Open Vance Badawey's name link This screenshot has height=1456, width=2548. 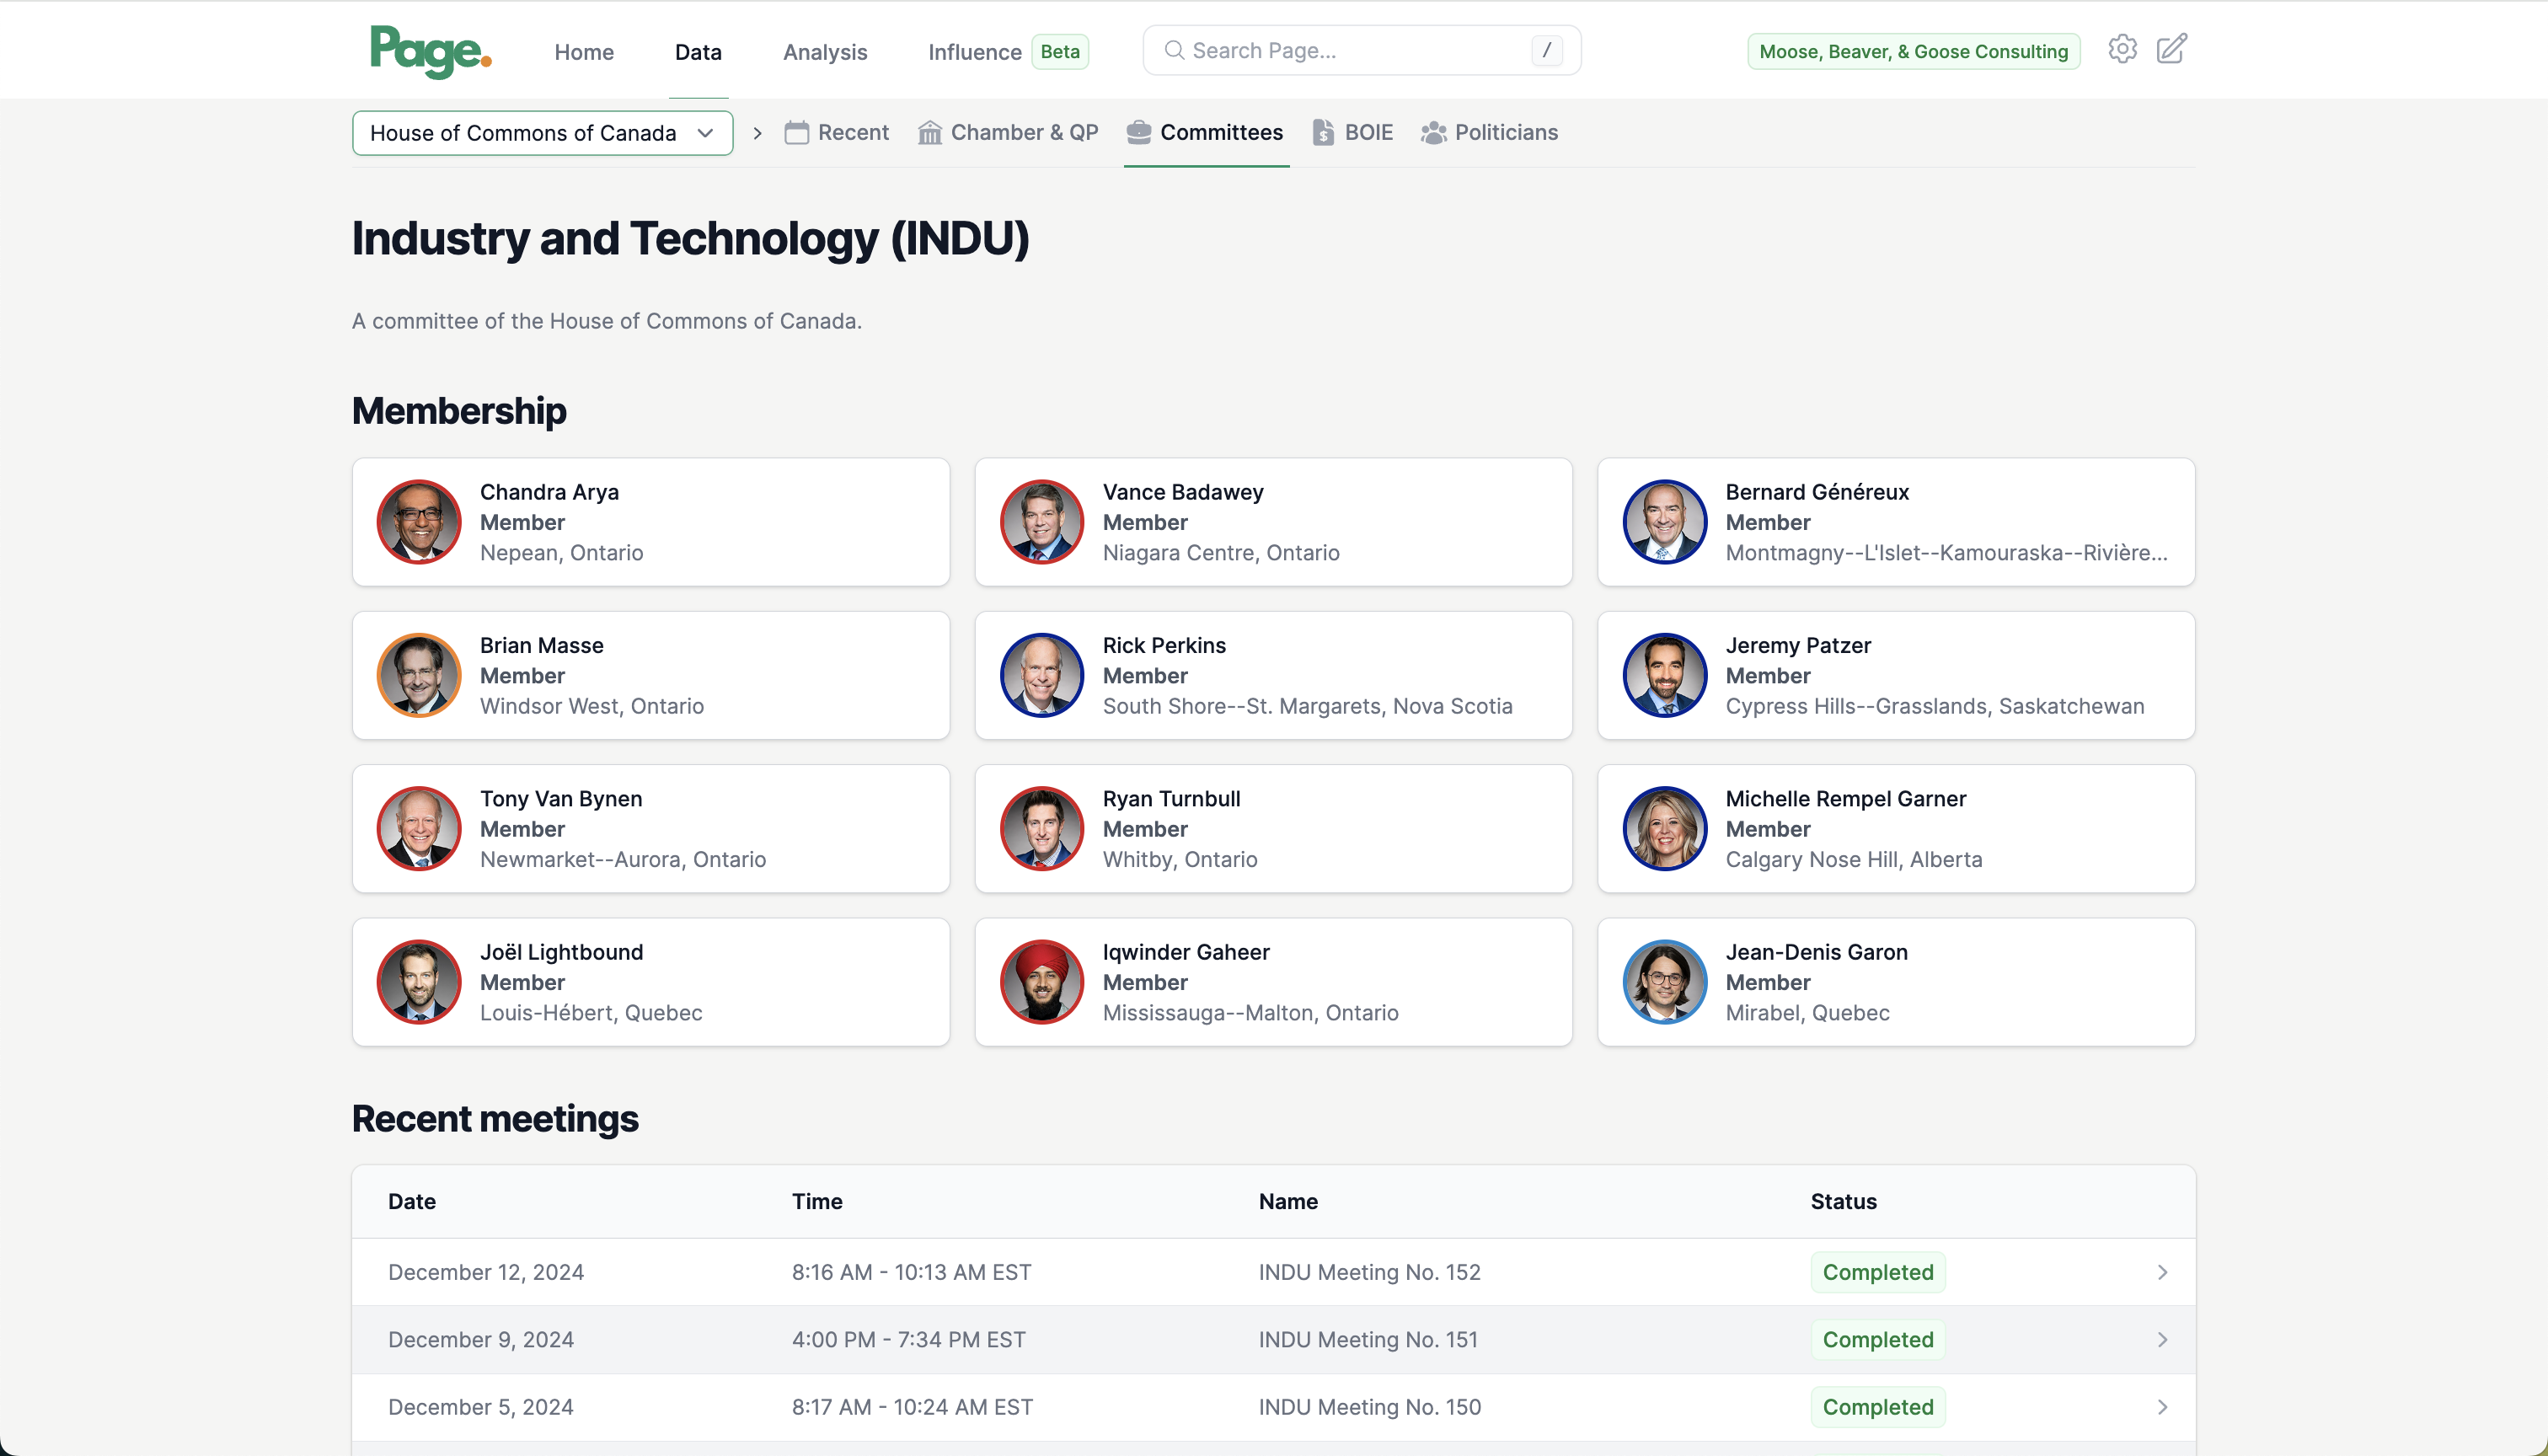click(1183, 492)
